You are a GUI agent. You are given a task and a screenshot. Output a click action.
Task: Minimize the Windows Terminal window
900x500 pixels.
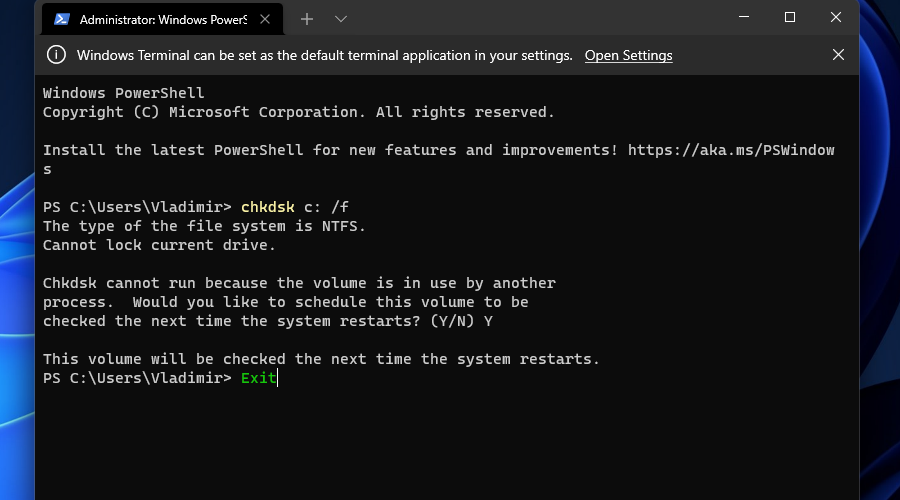pos(744,17)
